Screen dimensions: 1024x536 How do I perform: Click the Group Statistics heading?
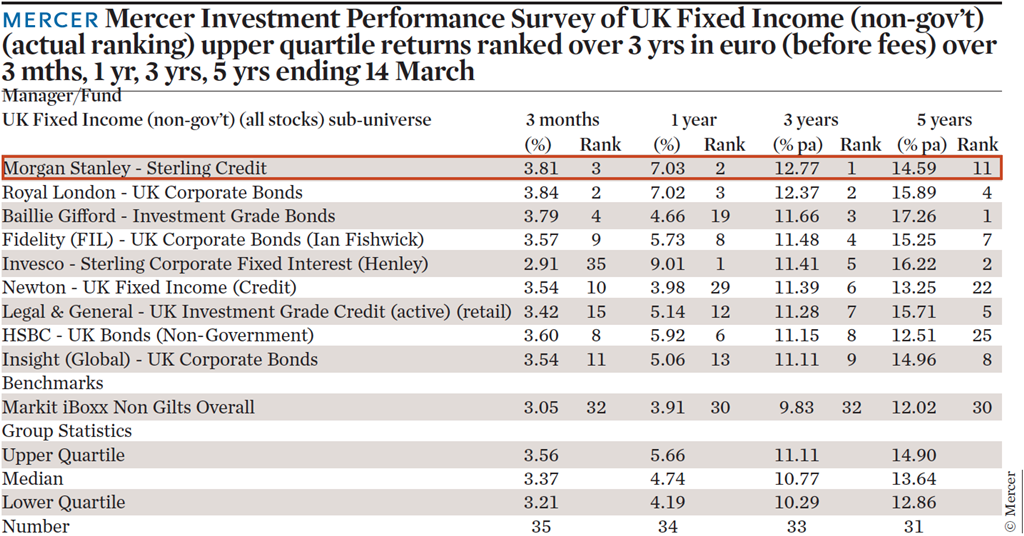pyautogui.click(x=67, y=431)
